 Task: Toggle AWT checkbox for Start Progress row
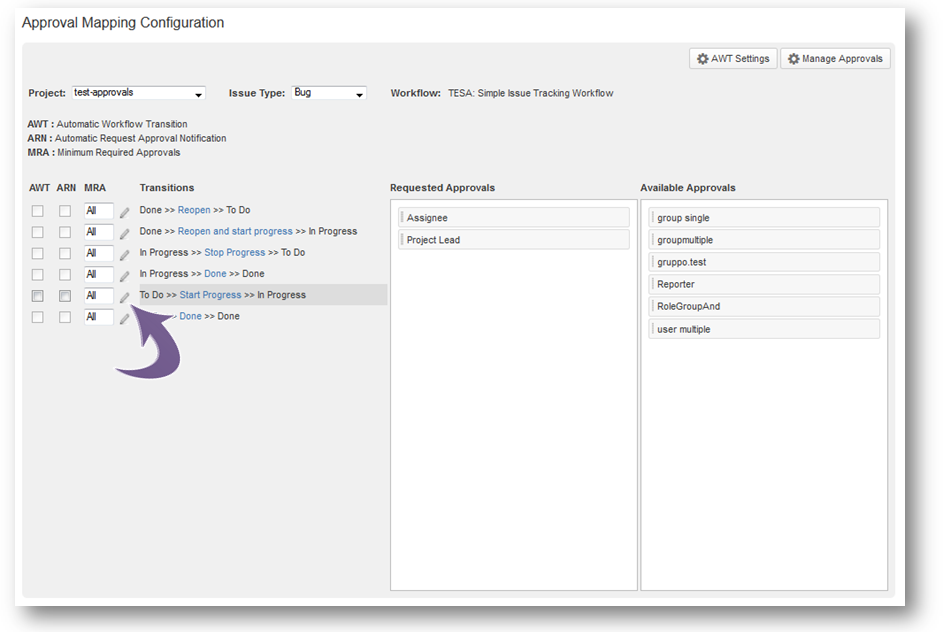pos(38,296)
